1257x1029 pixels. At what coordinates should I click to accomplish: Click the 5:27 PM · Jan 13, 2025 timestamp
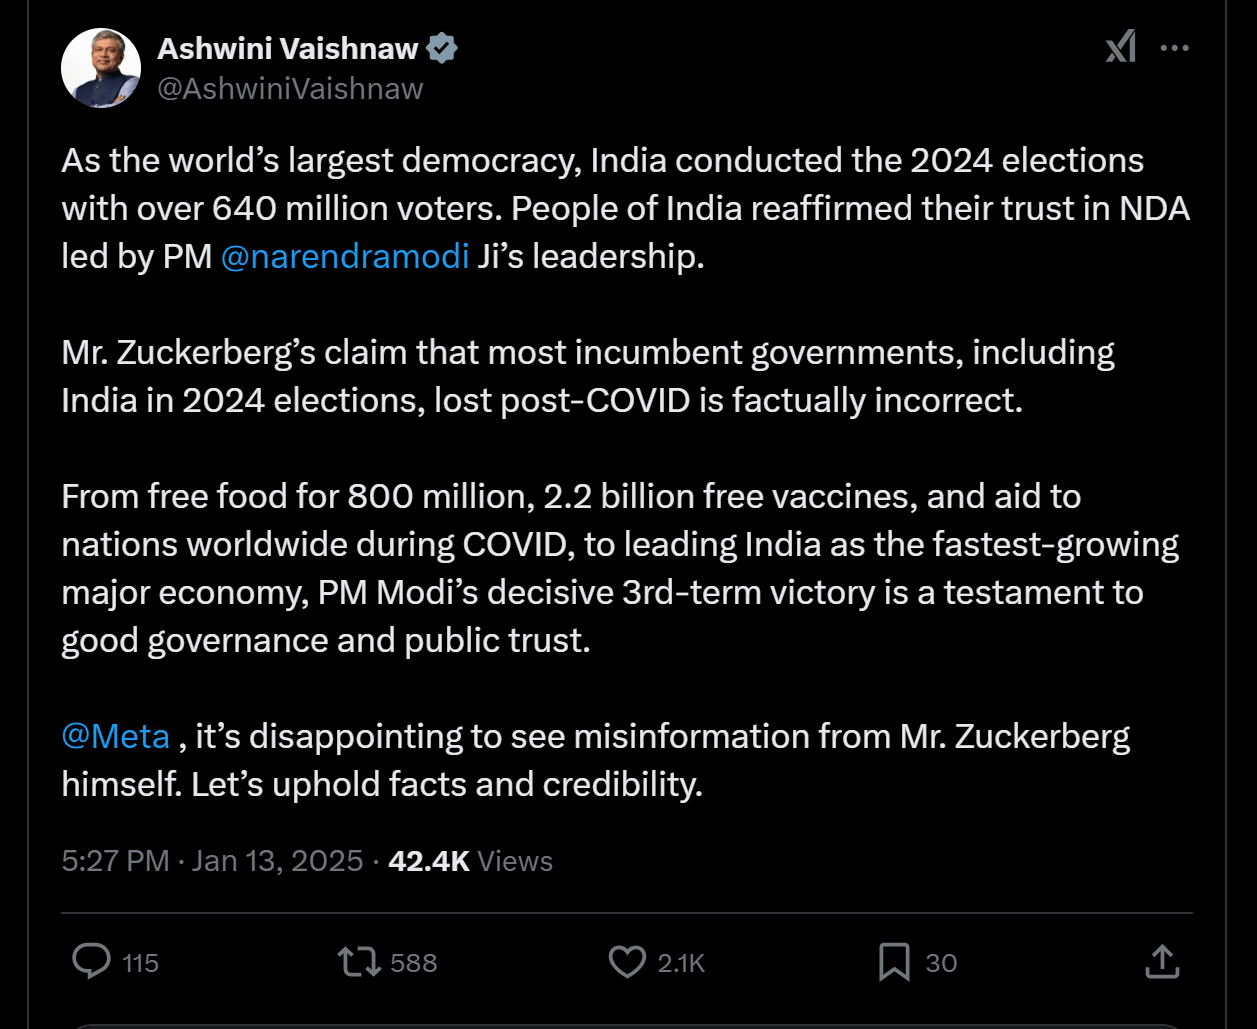pyautogui.click(x=212, y=861)
